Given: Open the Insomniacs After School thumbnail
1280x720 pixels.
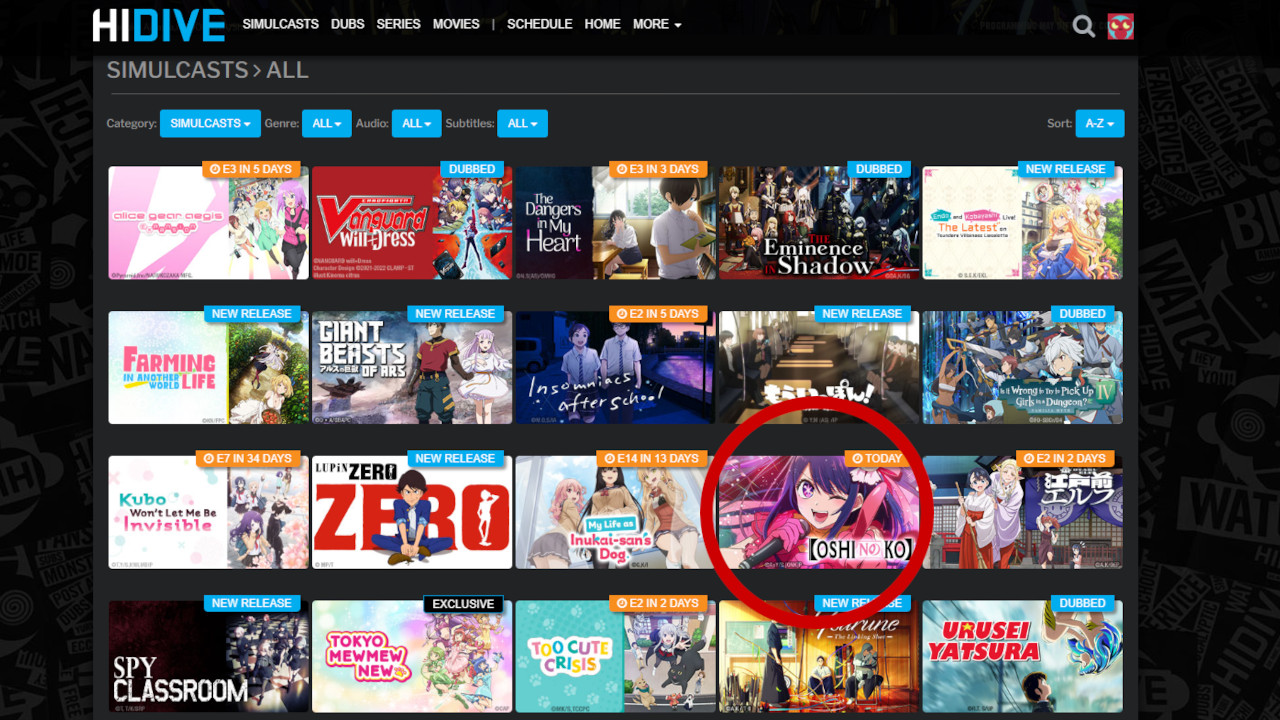Looking at the screenshot, I should click(615, 367).
